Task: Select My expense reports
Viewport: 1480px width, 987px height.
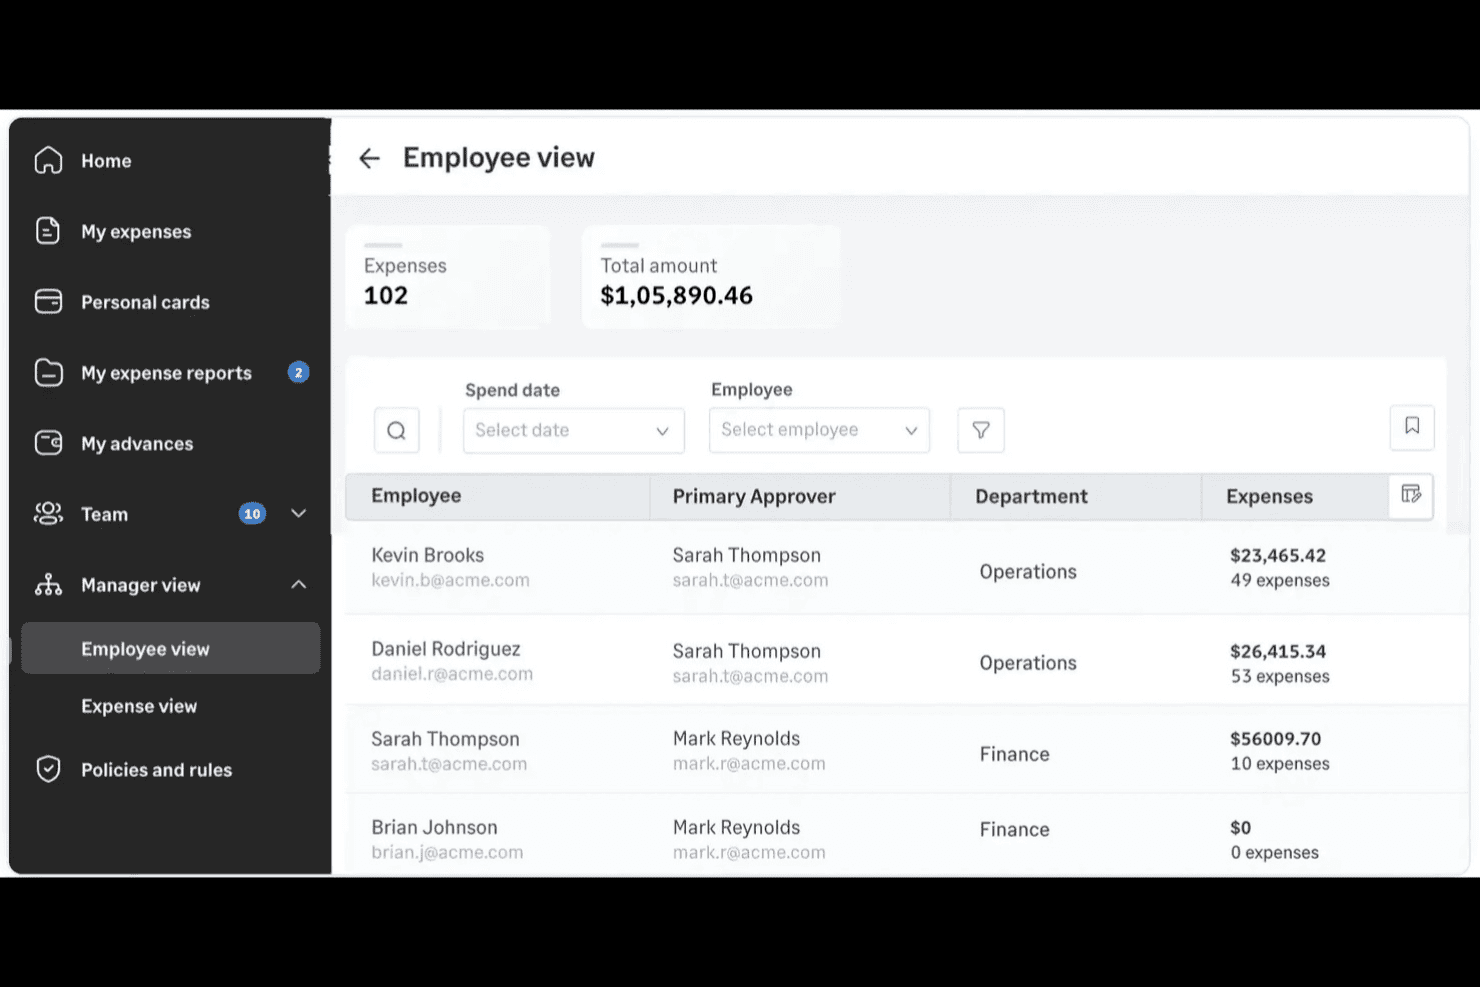Action: (166, 373)
